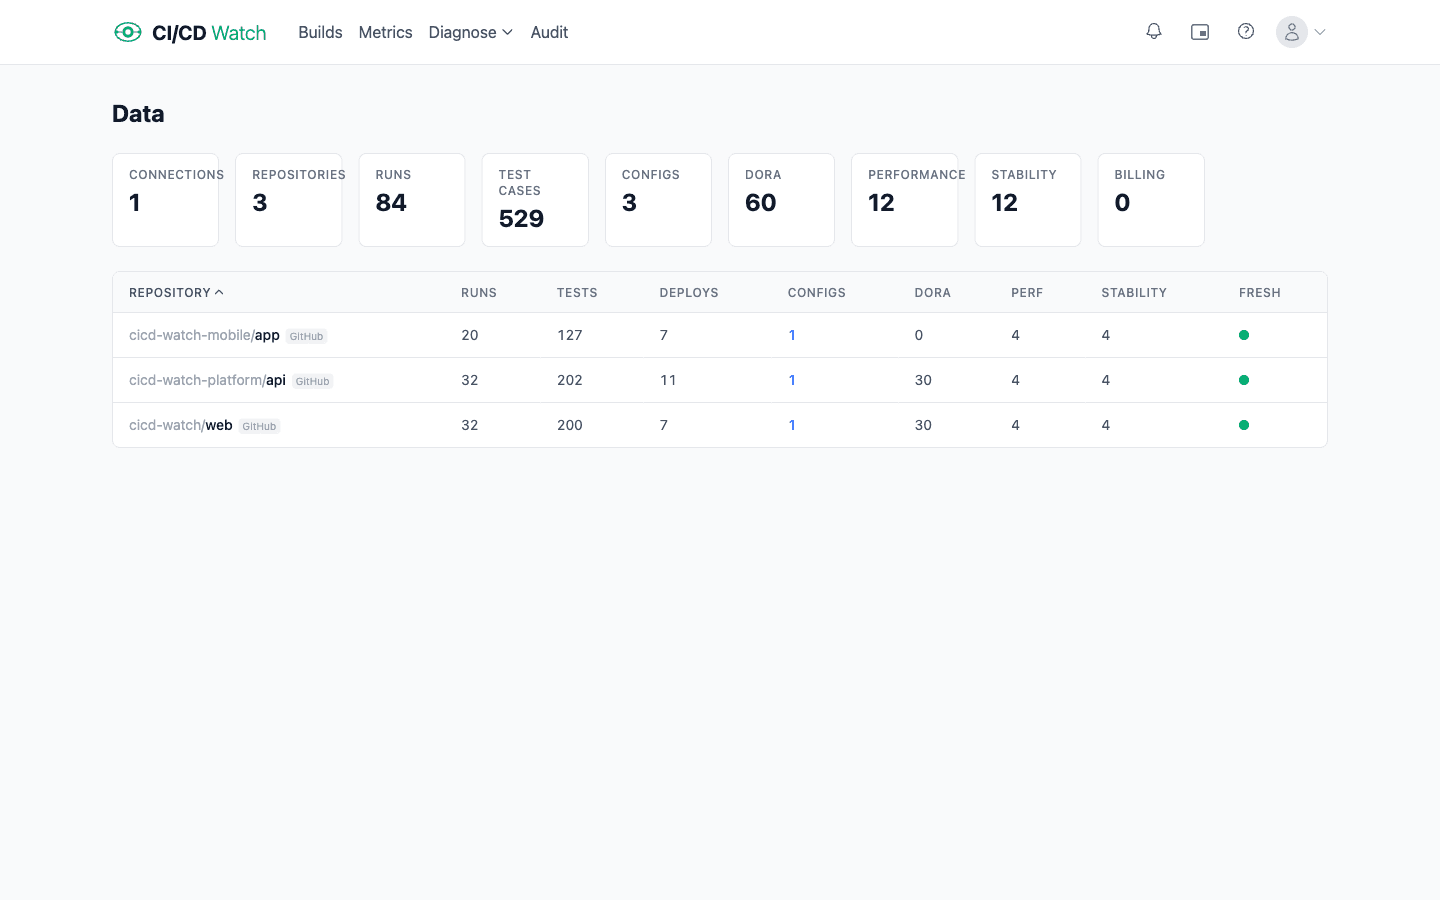
Task: Select the Performance summary card
Action: coord(904,200)
